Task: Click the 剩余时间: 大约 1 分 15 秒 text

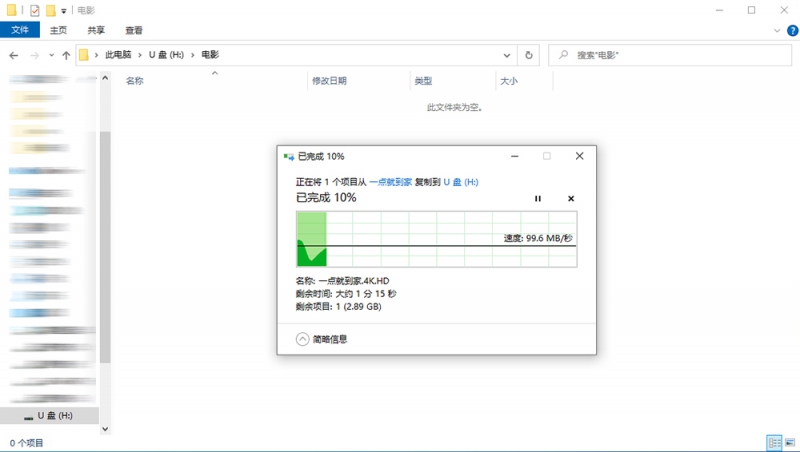Action: point(346,294)
